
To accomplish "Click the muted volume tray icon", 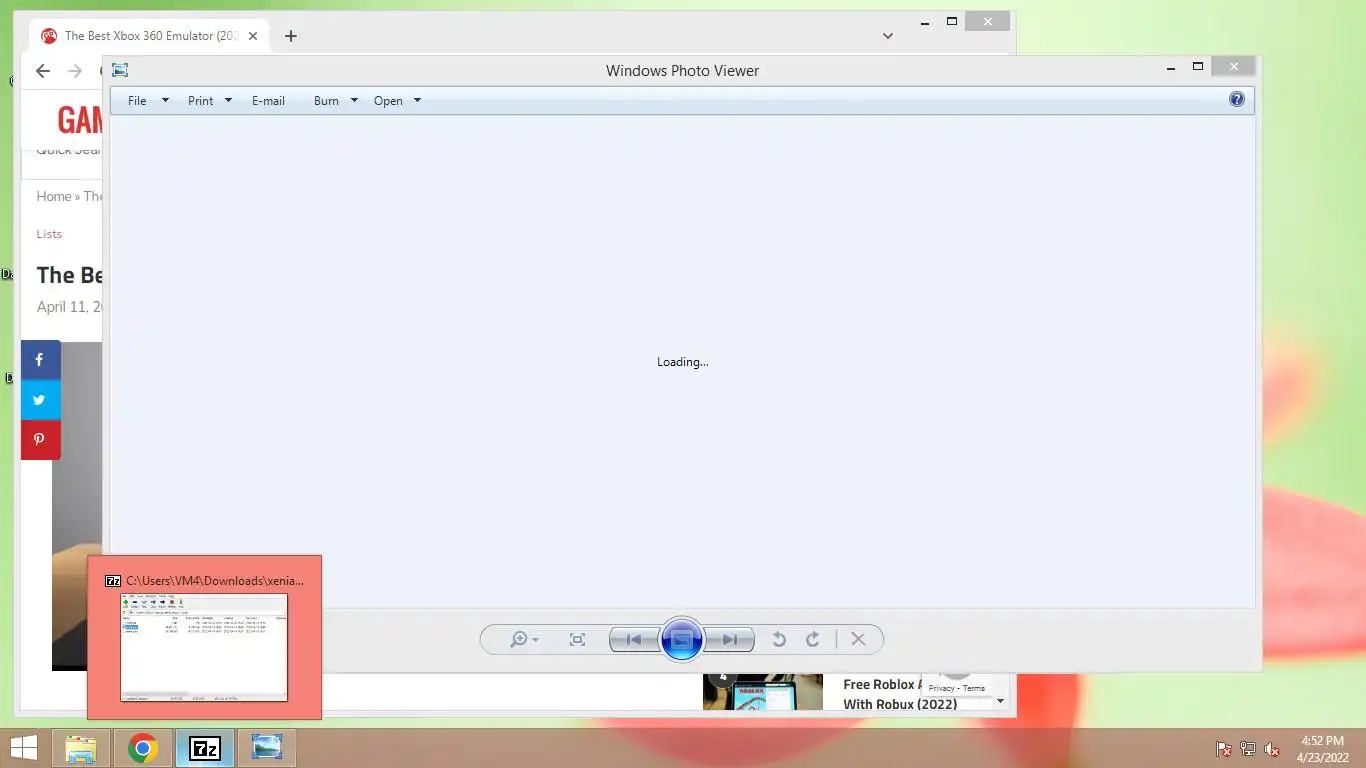I will click(1272, 749).
